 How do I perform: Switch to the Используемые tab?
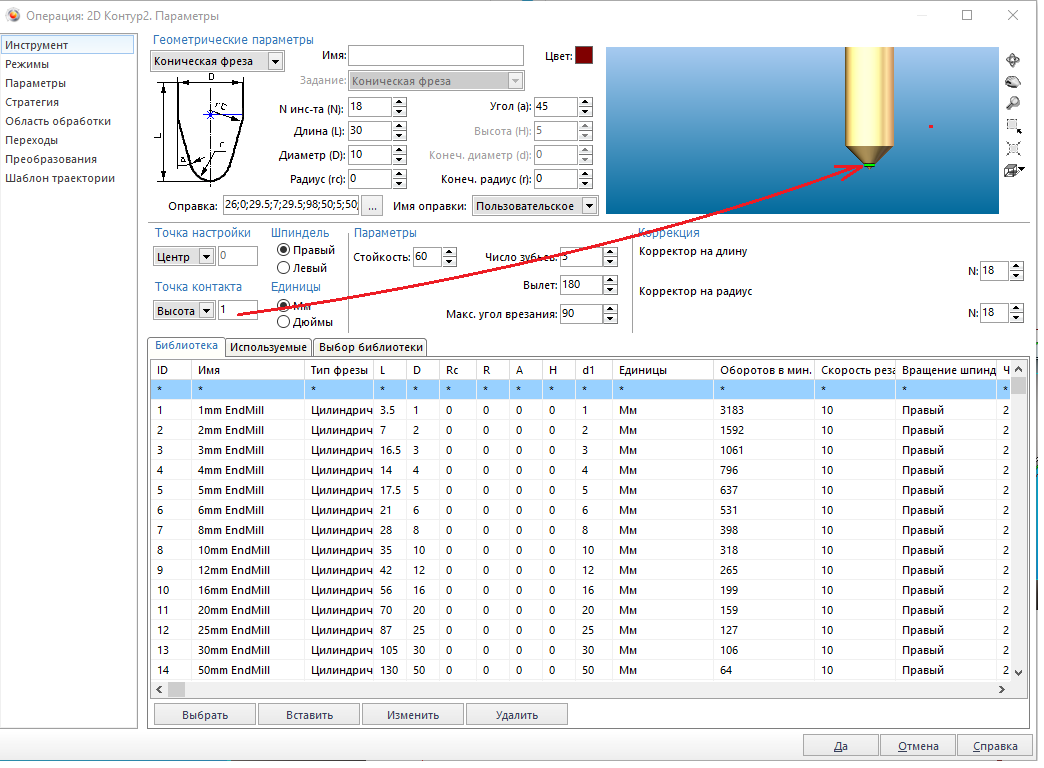click(x=268, y=347)
